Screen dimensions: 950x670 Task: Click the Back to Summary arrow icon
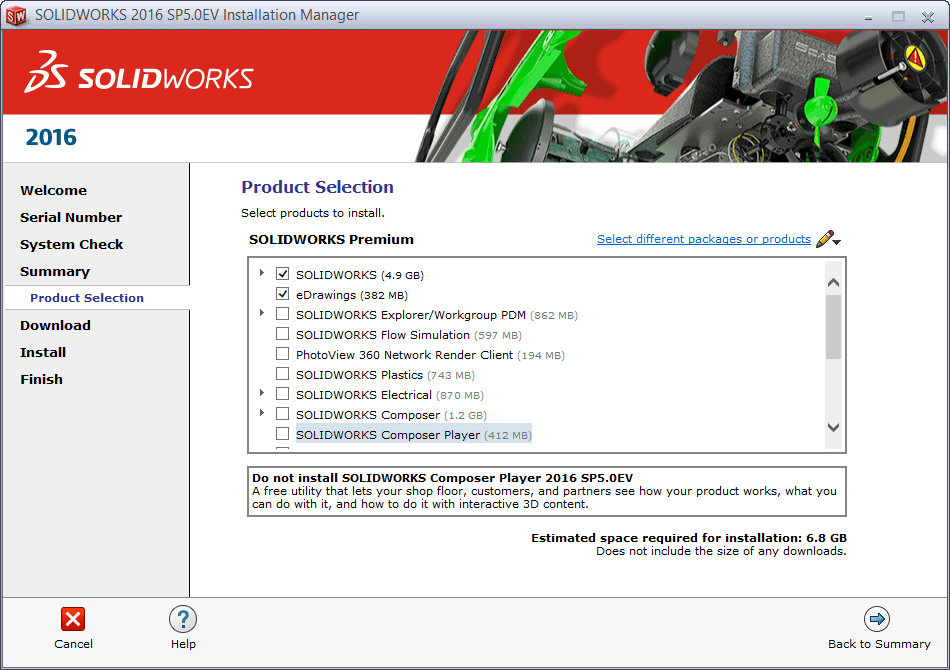tap(877, 619)
